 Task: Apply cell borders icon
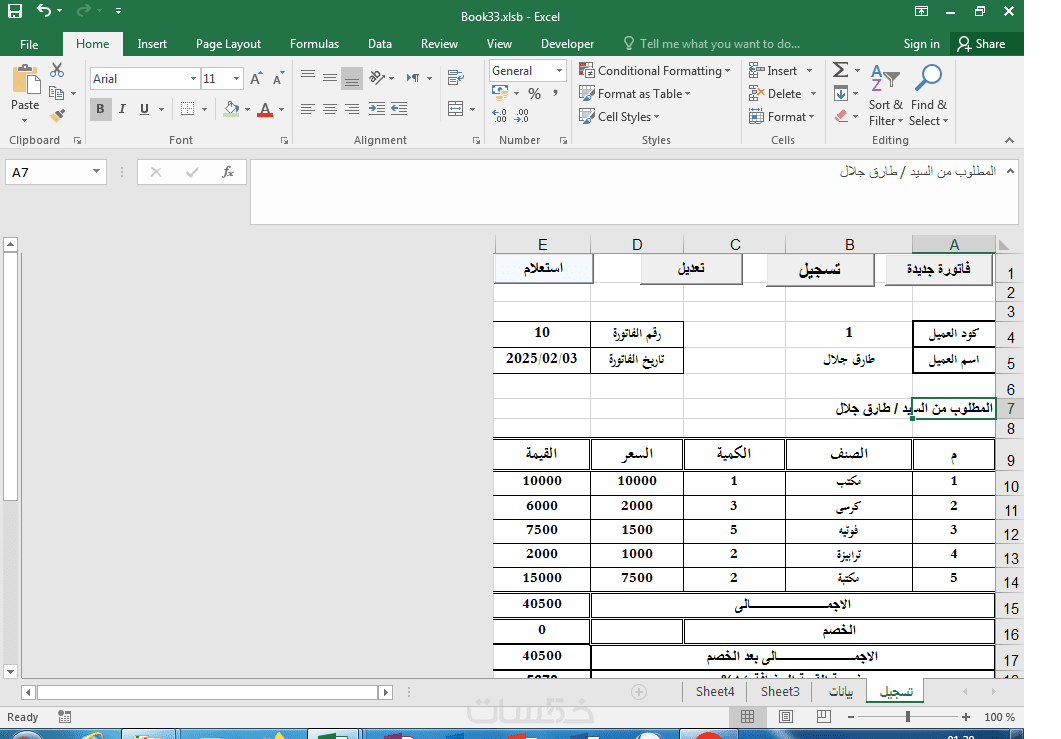(x=187, y=109)
